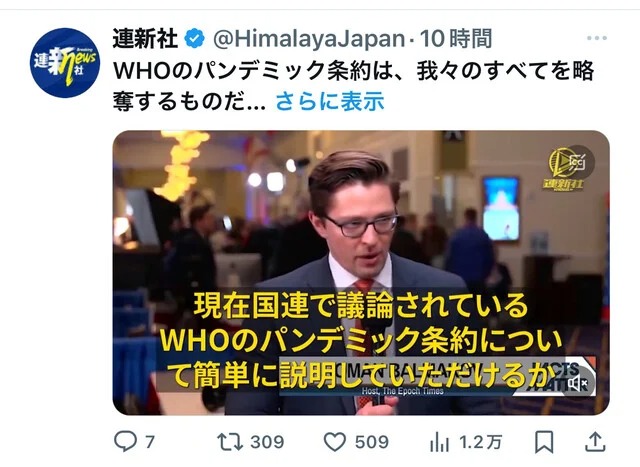Open the 10時間 timestamp link
Screen dimensions: 640x467
coord(456,39)
